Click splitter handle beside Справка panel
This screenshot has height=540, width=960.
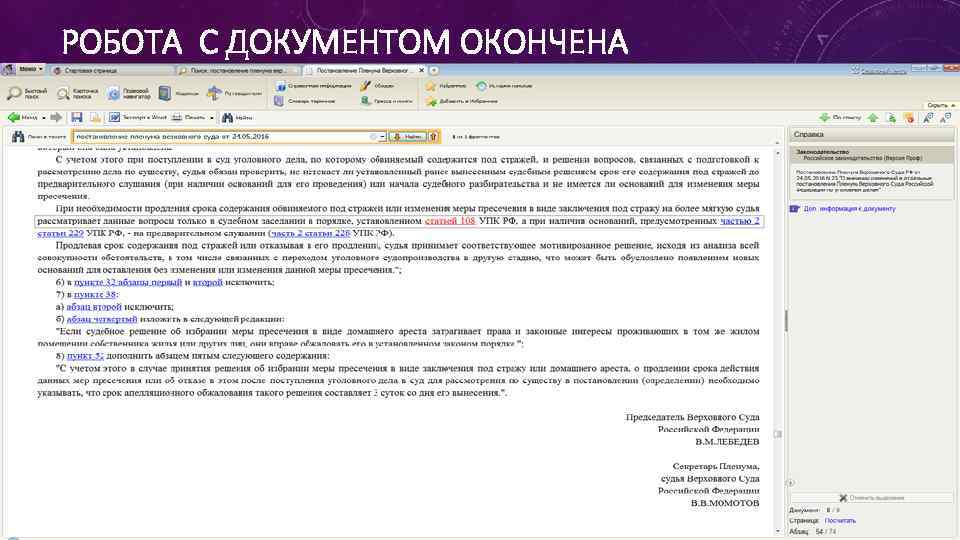(786, 320)
